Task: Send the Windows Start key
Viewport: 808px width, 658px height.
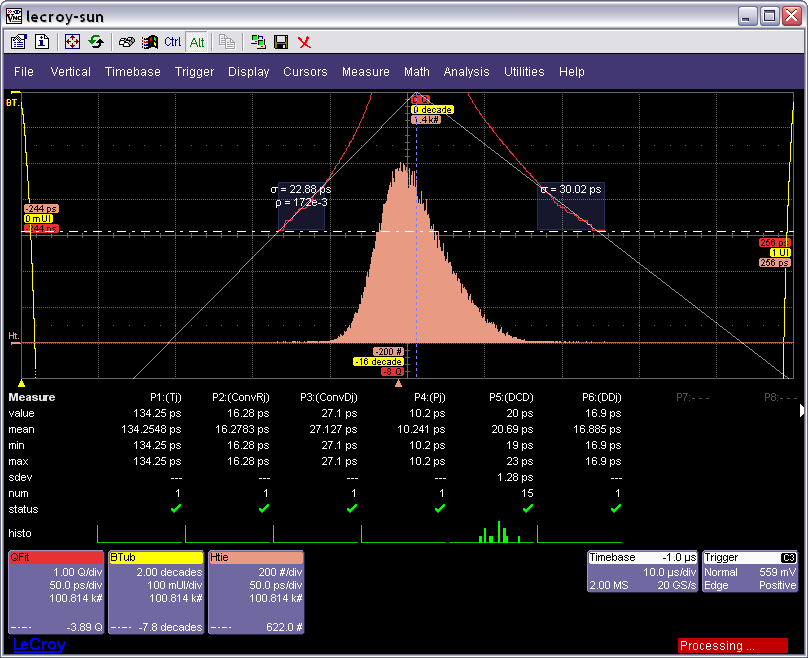Action: pyautogui.click(x=149, y=42)
